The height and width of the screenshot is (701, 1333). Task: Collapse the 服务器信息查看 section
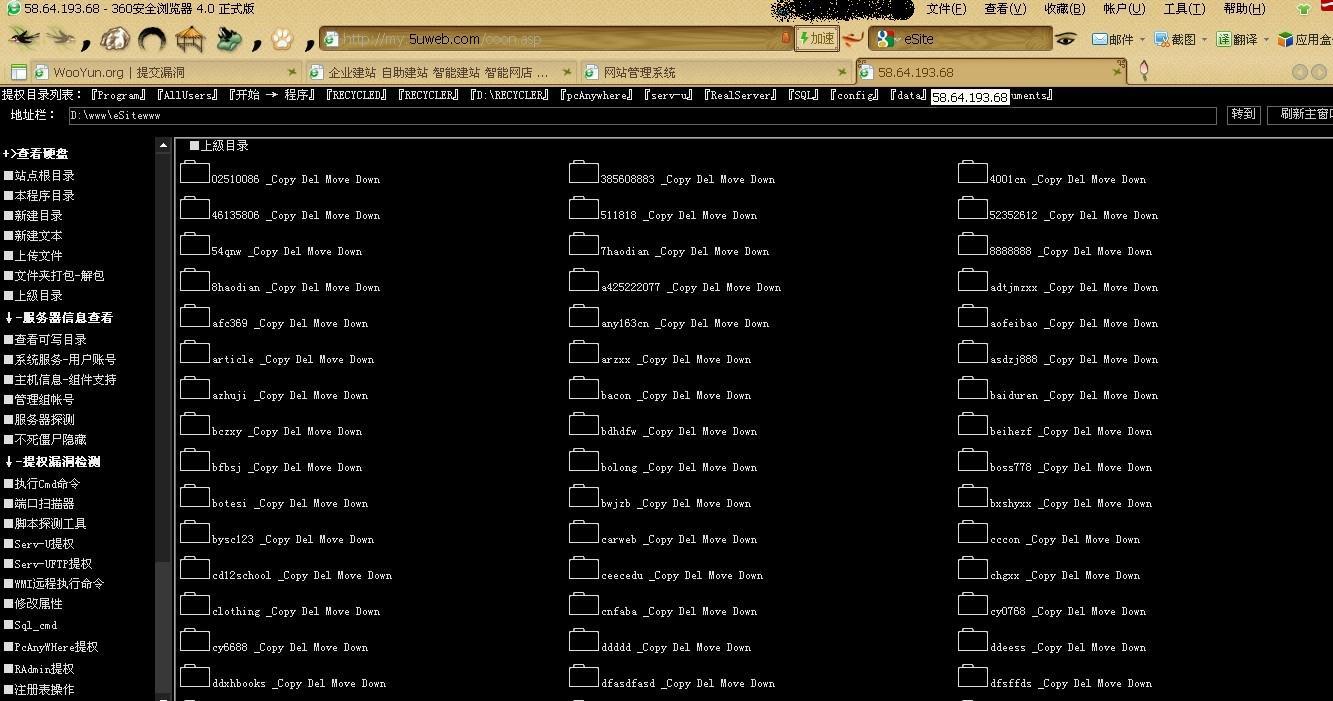pyautogui.click(x=58, y=317)
